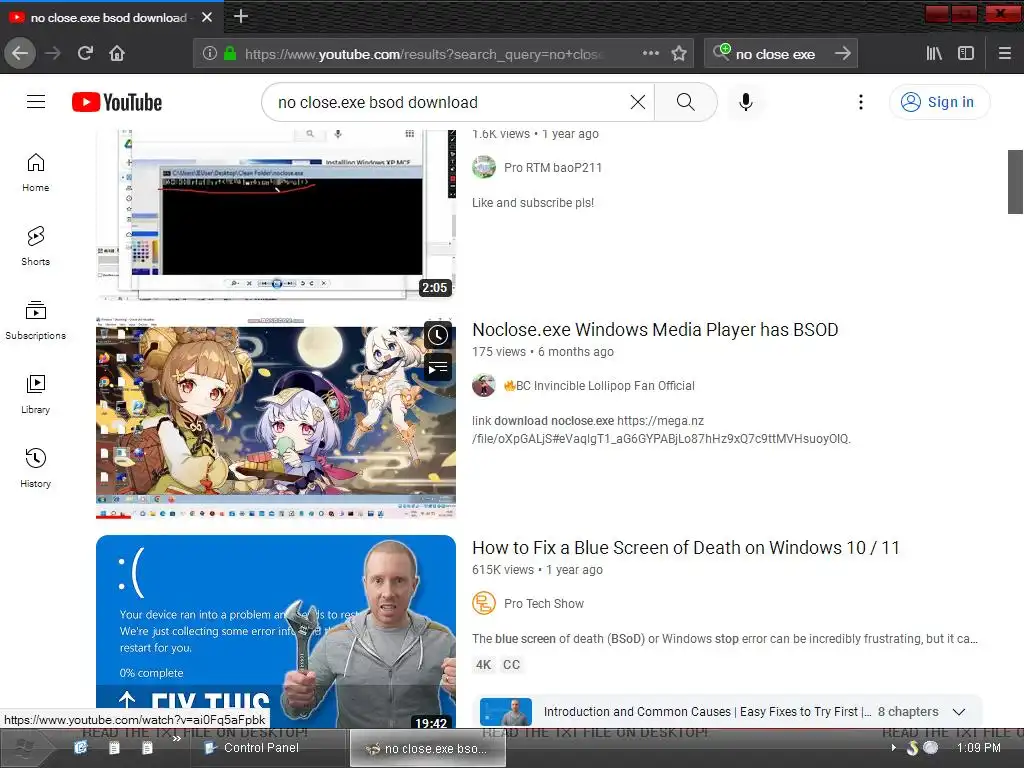The image size is (1024, 768).
Task: Open the Firefox hamburger menu
Action: coord(1005,53)
